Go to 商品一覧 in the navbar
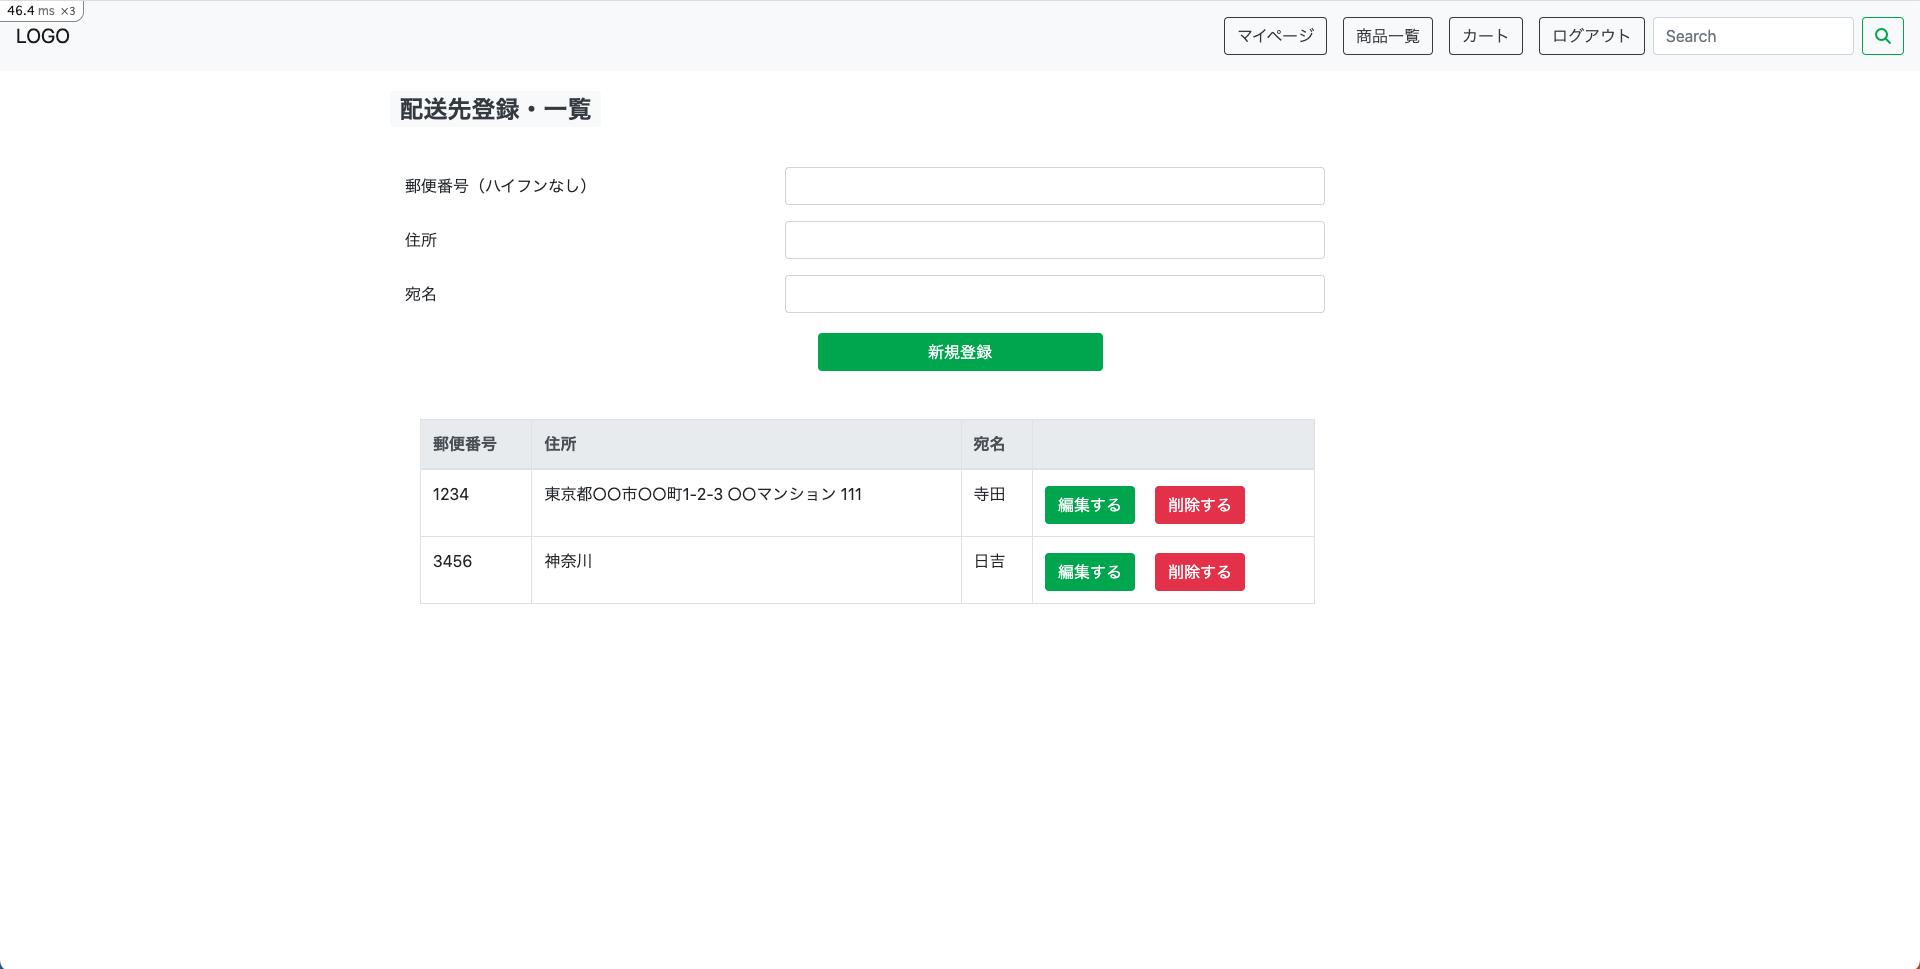This screenshot has height=969, width=1920. (1388, 36)
